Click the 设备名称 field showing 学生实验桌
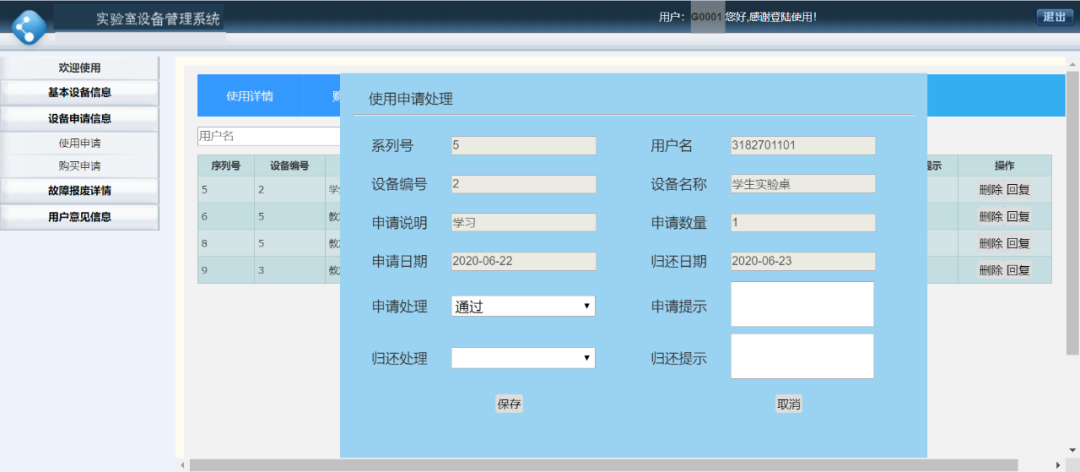1080x472 pixels. (x=802, y=184)
